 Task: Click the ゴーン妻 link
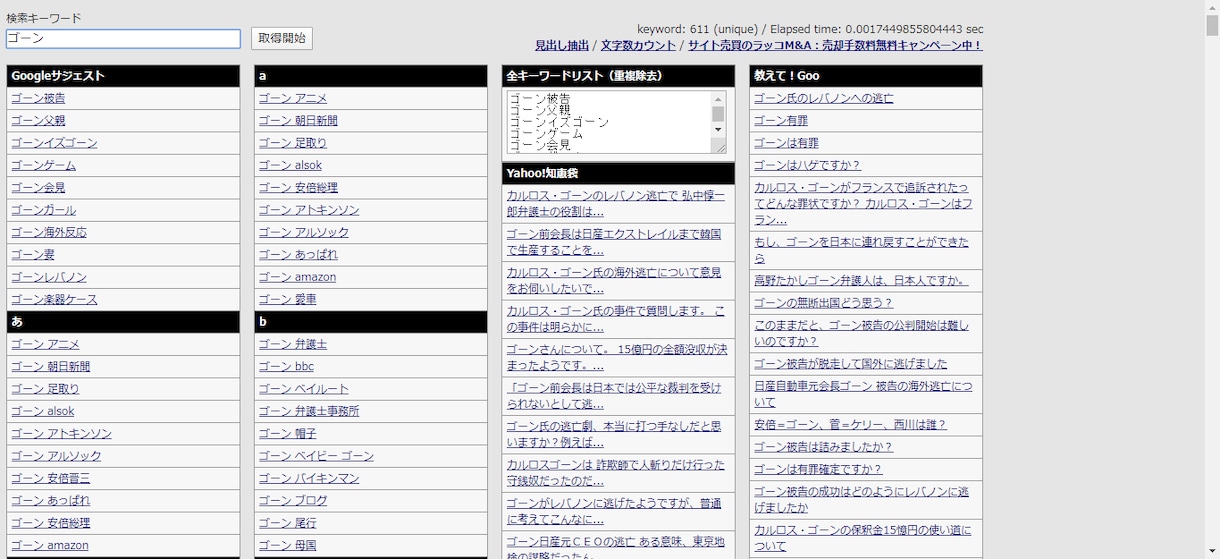tap(33, 254)
